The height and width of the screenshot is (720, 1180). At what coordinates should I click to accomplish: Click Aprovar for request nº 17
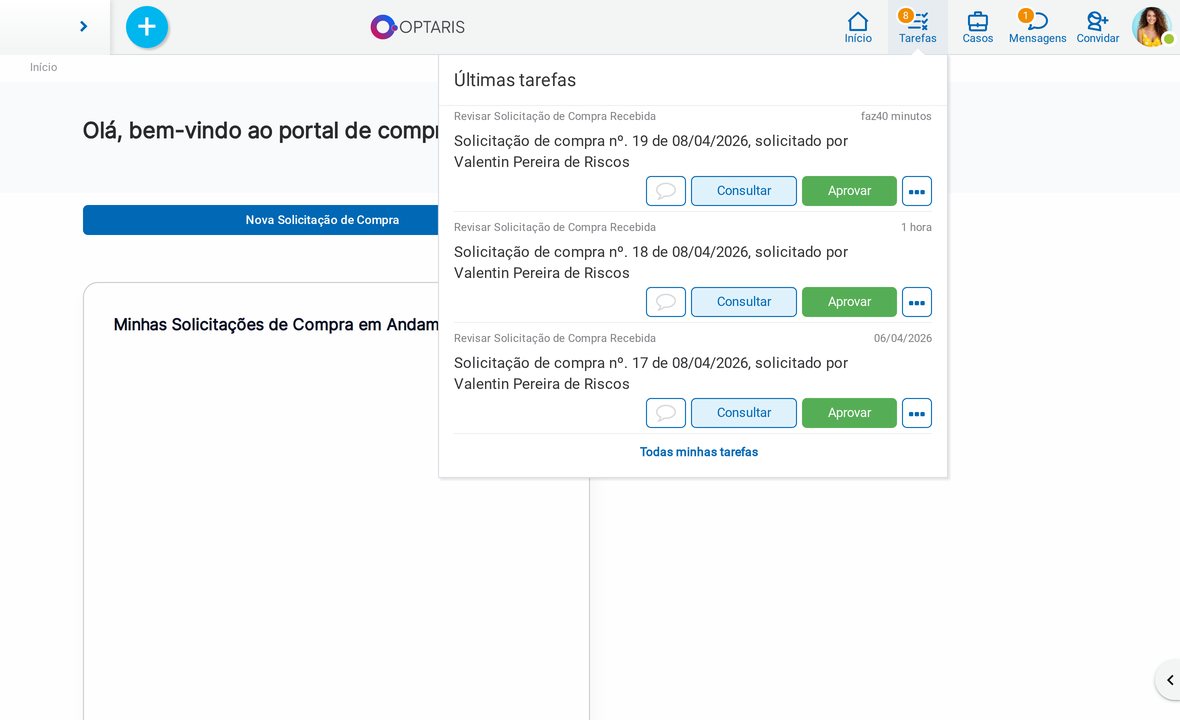[x=849, y=413]
